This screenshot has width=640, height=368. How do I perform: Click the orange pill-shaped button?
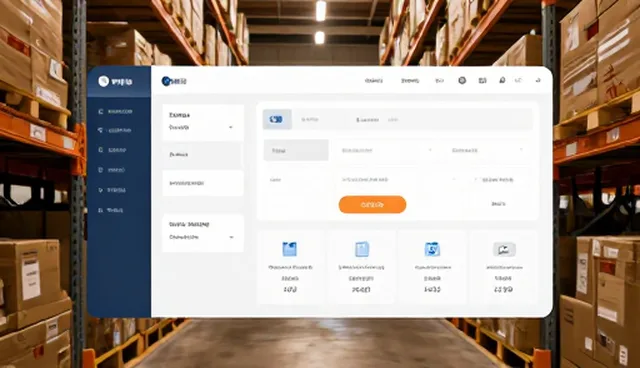pyautogui.click(x=372, y=204)
